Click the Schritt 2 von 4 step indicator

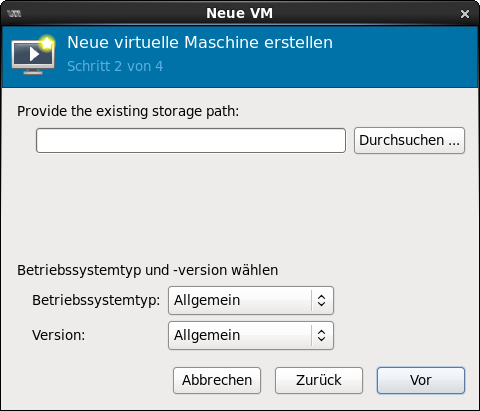click(115, 66)
